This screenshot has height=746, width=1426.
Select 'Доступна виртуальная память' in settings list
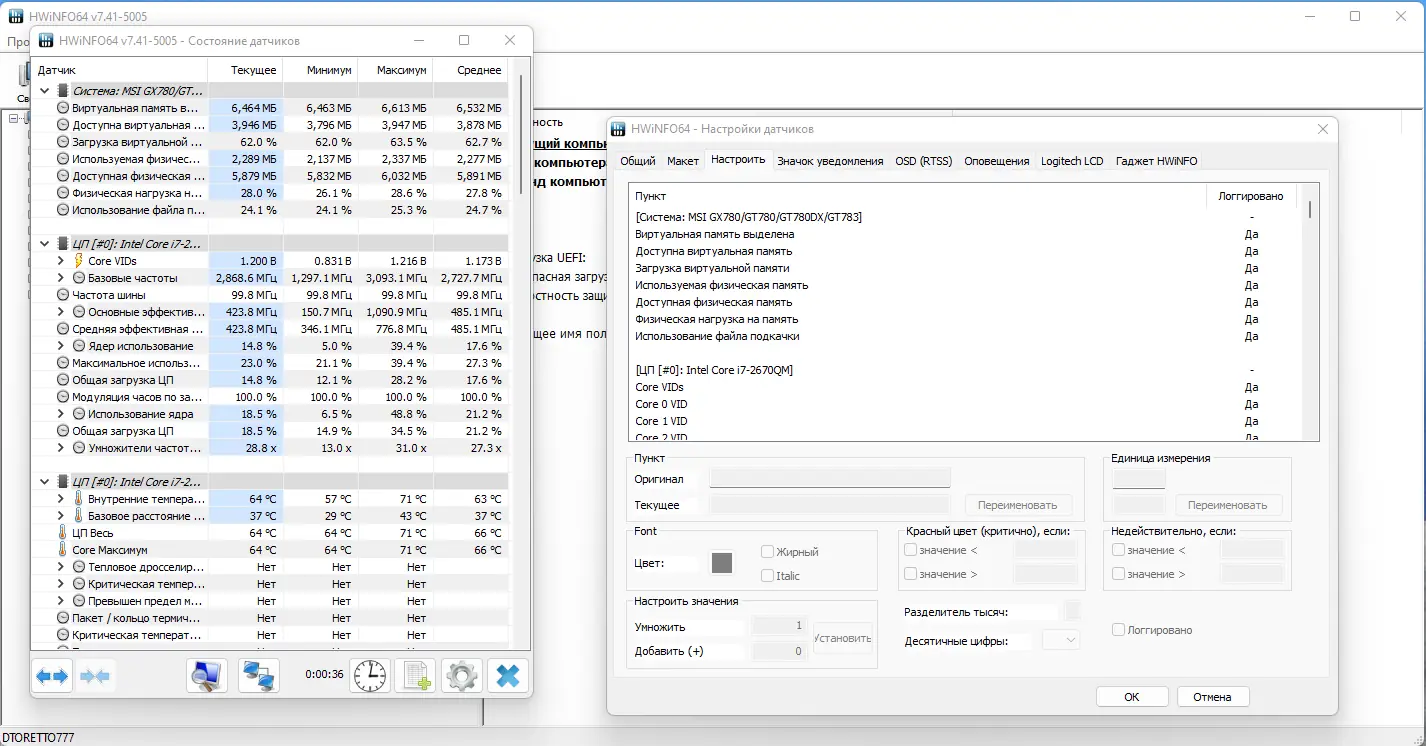pos(713,251)
